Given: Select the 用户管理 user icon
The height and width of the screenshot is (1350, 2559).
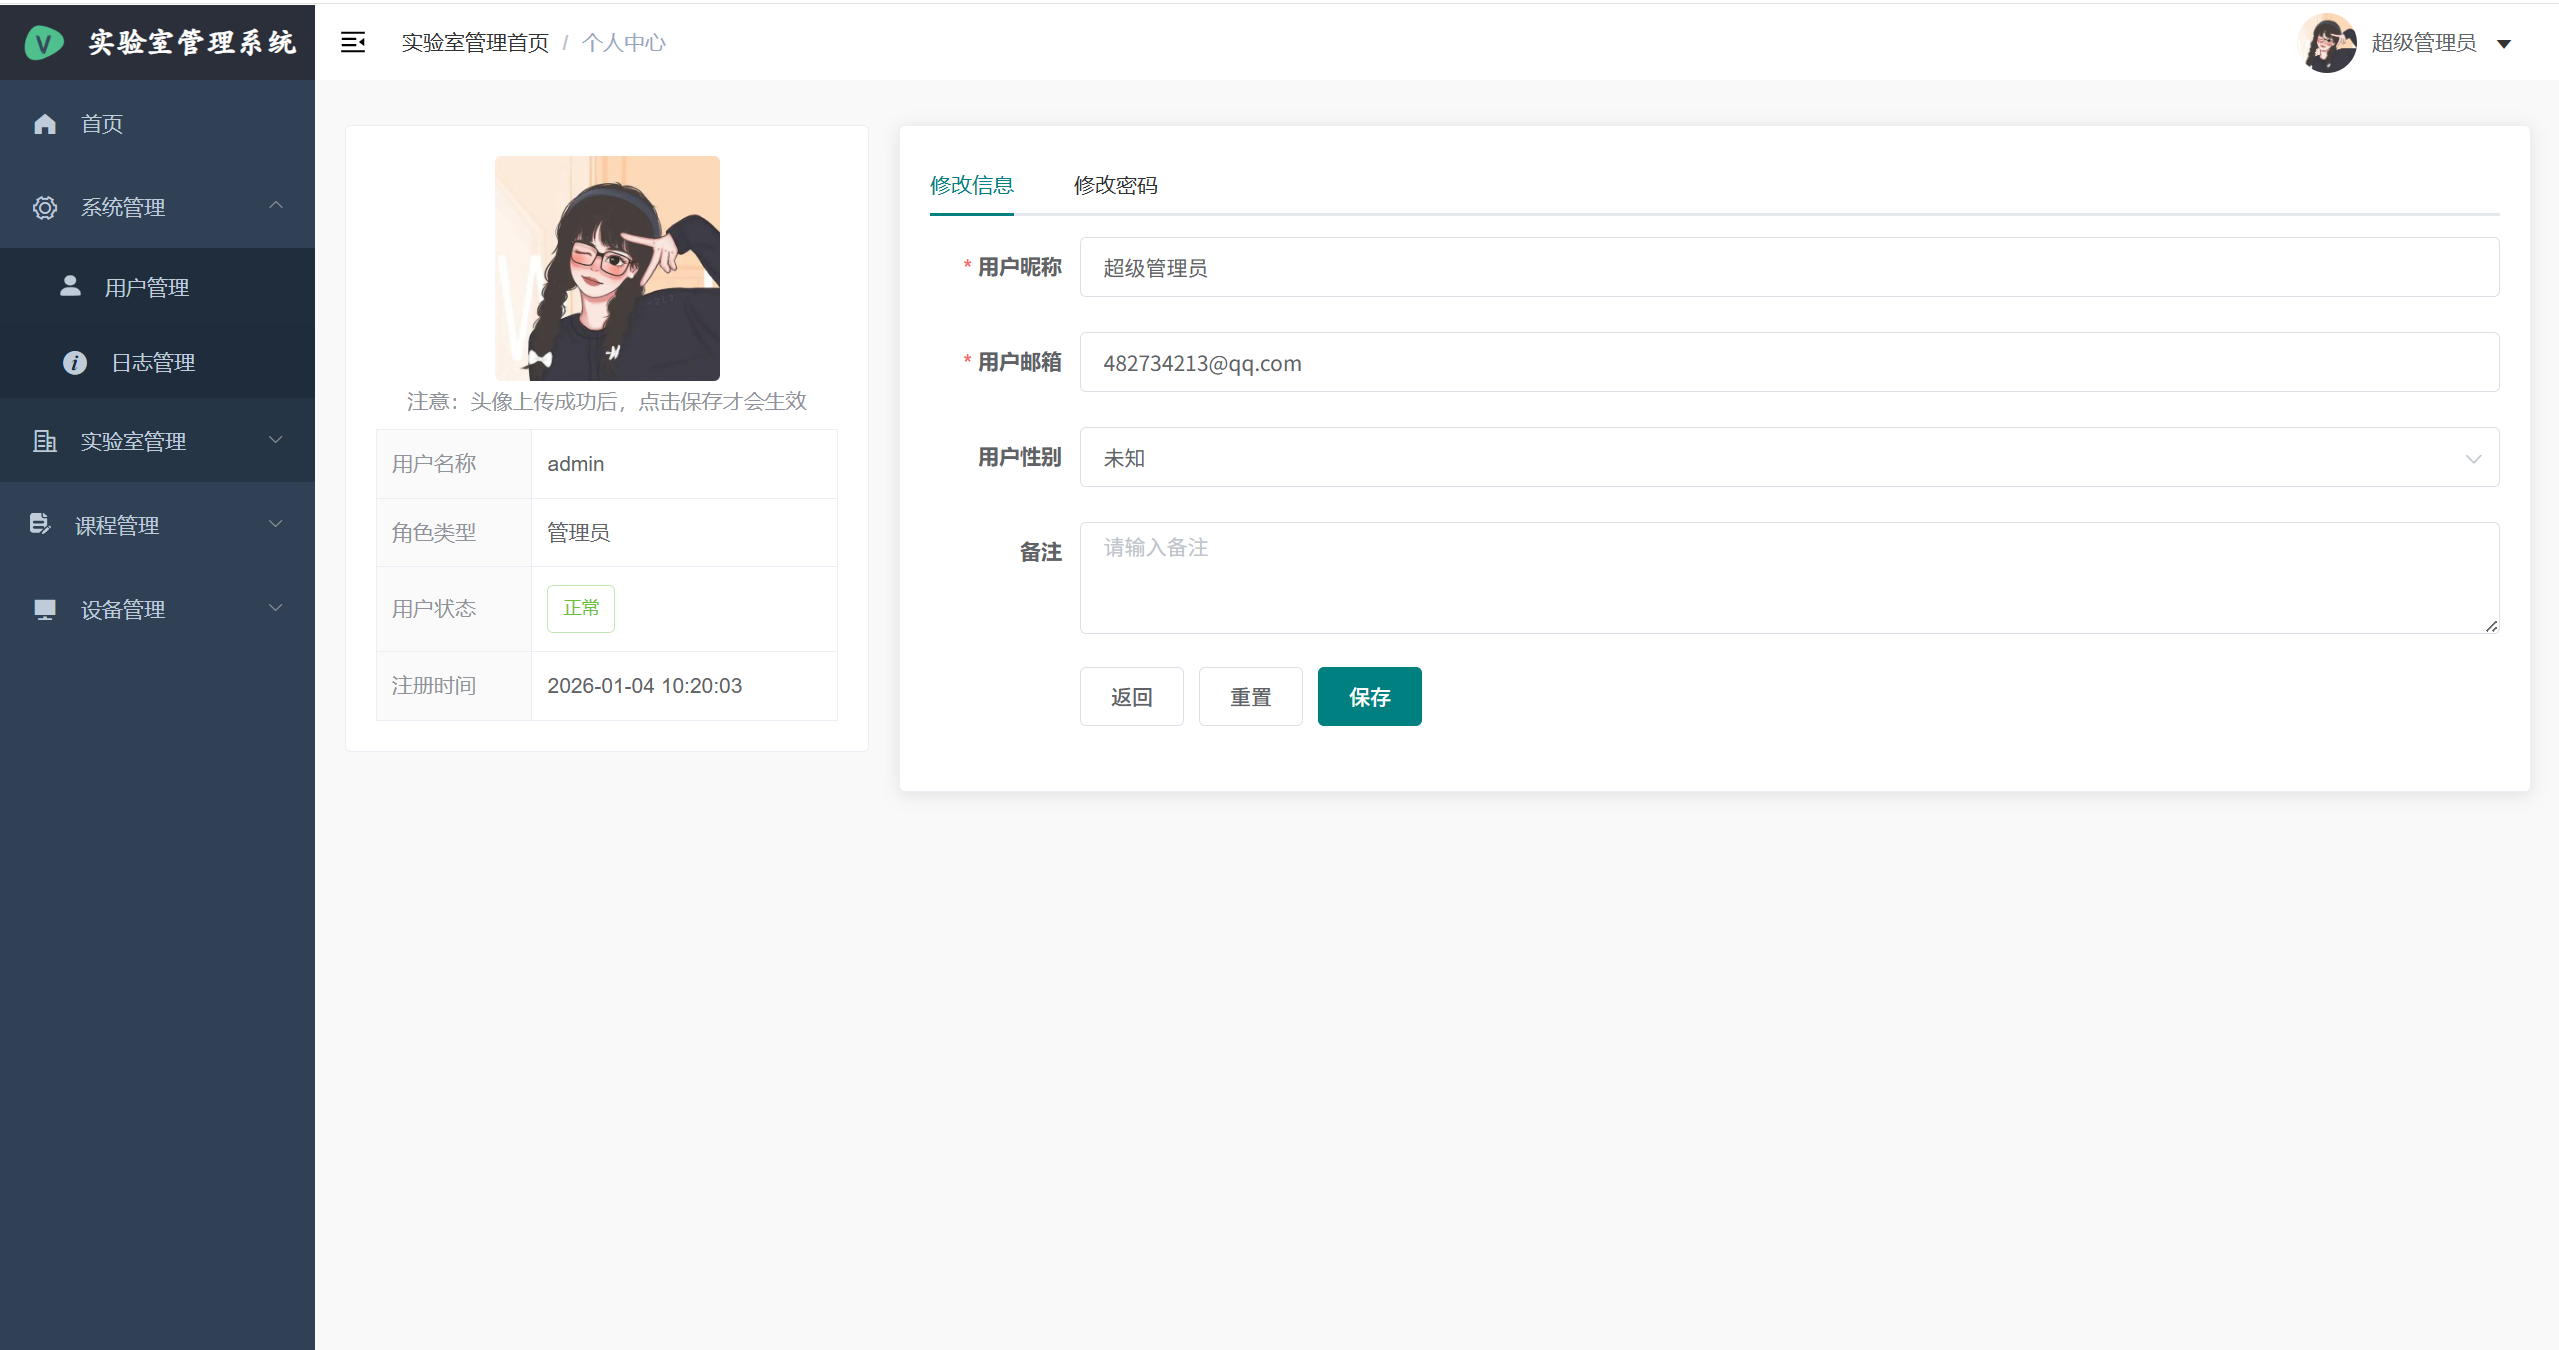Looking at the screenshot, I should (70, 286).
